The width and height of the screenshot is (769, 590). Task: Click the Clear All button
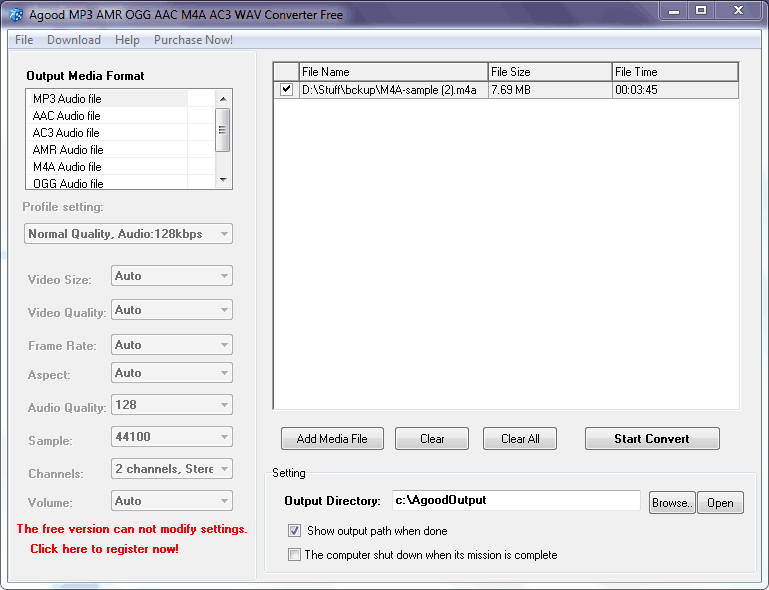pos(520,438)
